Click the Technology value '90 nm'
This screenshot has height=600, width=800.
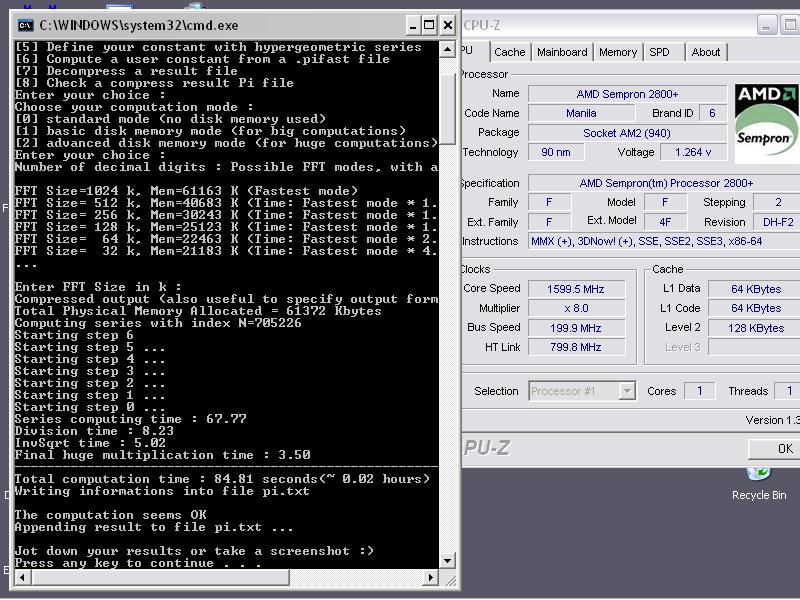556,152
